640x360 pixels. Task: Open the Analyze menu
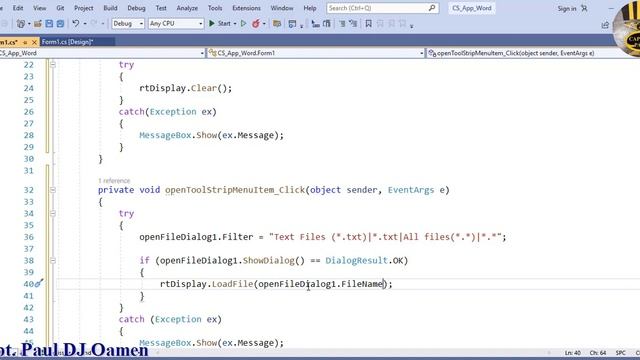[187, 8]
